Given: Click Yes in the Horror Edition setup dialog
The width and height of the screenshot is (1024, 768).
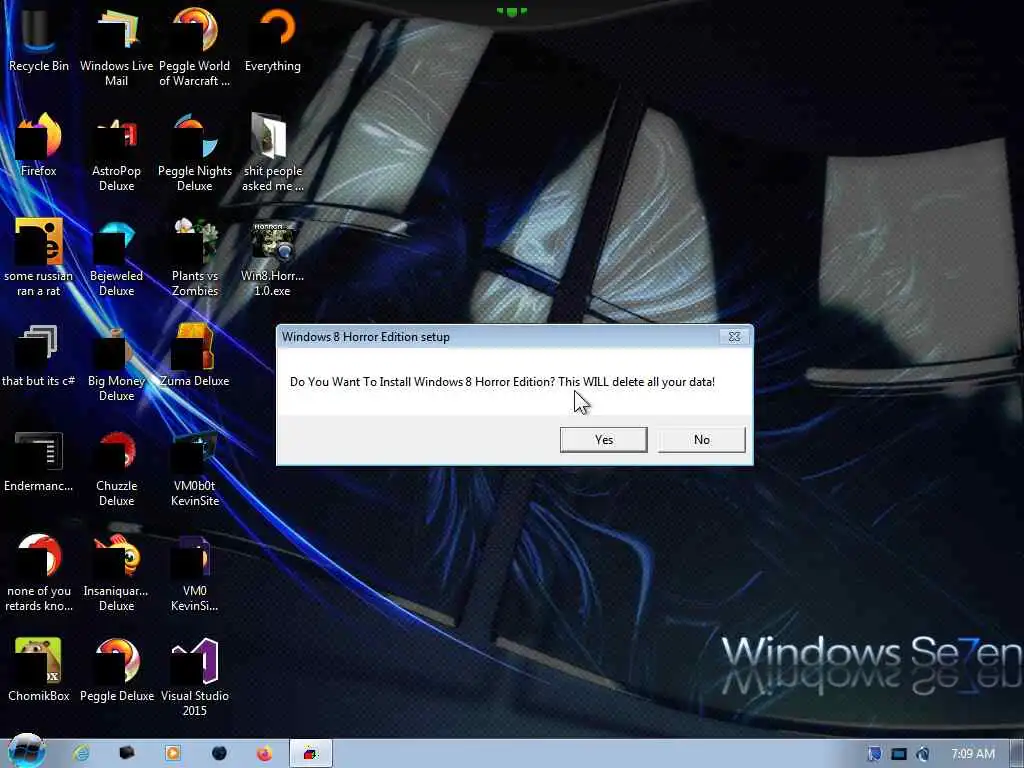Looking at the screenshot, I should tap(603, 440).
